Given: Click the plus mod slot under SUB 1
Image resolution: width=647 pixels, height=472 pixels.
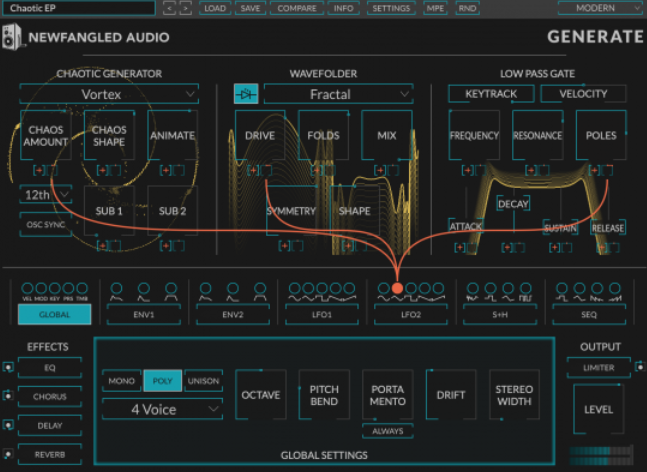Looking at the screenshot, I should click(x=102, y=246).
